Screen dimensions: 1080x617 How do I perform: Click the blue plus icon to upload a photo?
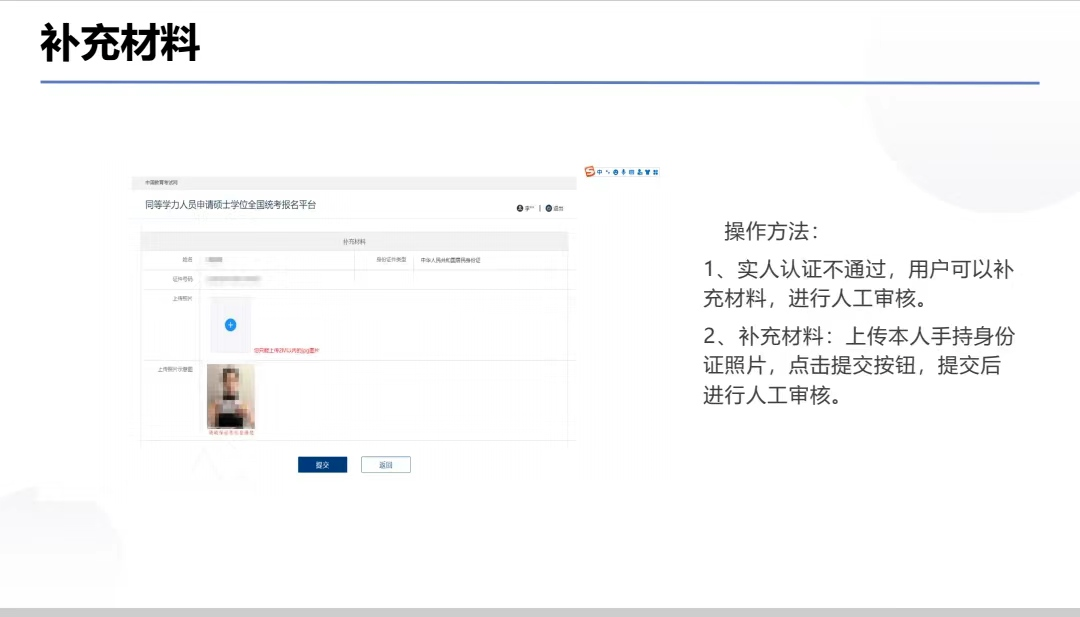click(231, 323)
